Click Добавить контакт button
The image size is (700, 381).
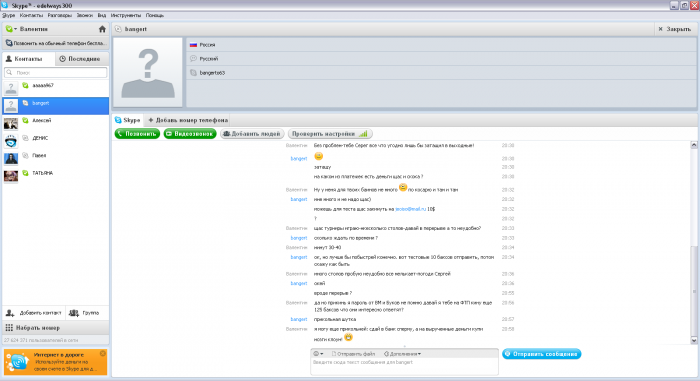34,313
